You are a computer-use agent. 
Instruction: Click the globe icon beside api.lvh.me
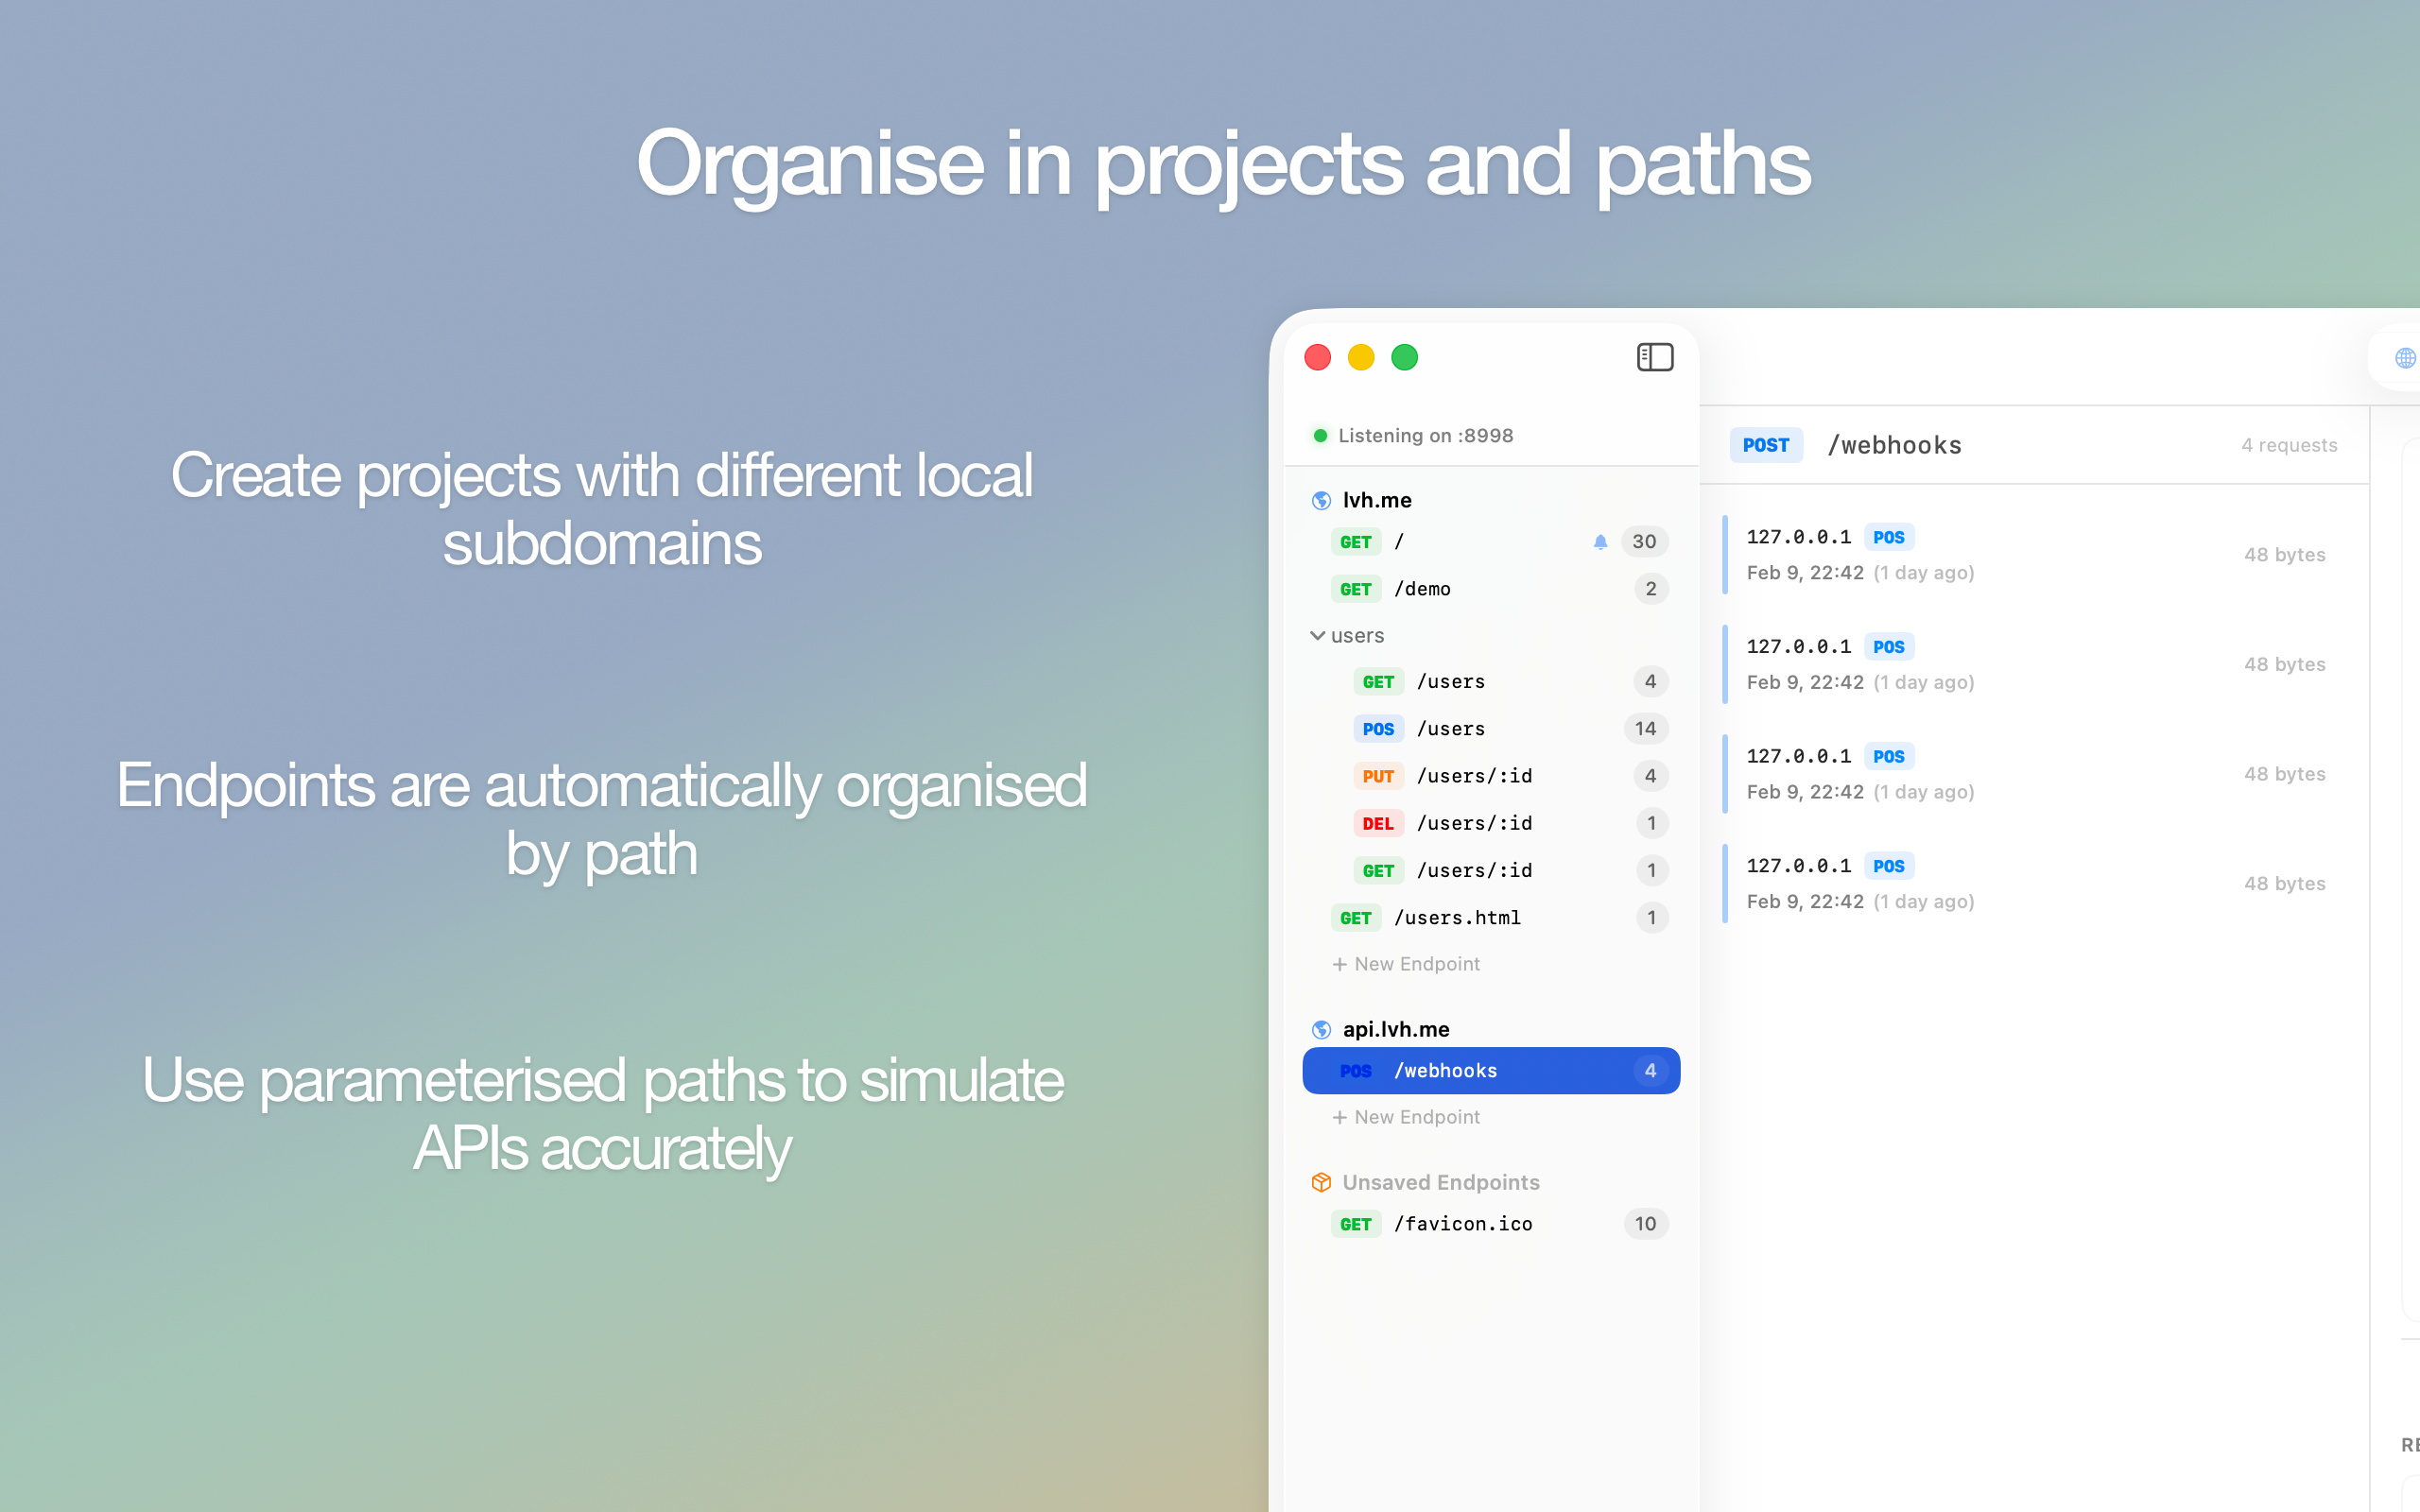tap(1321, 1028)
